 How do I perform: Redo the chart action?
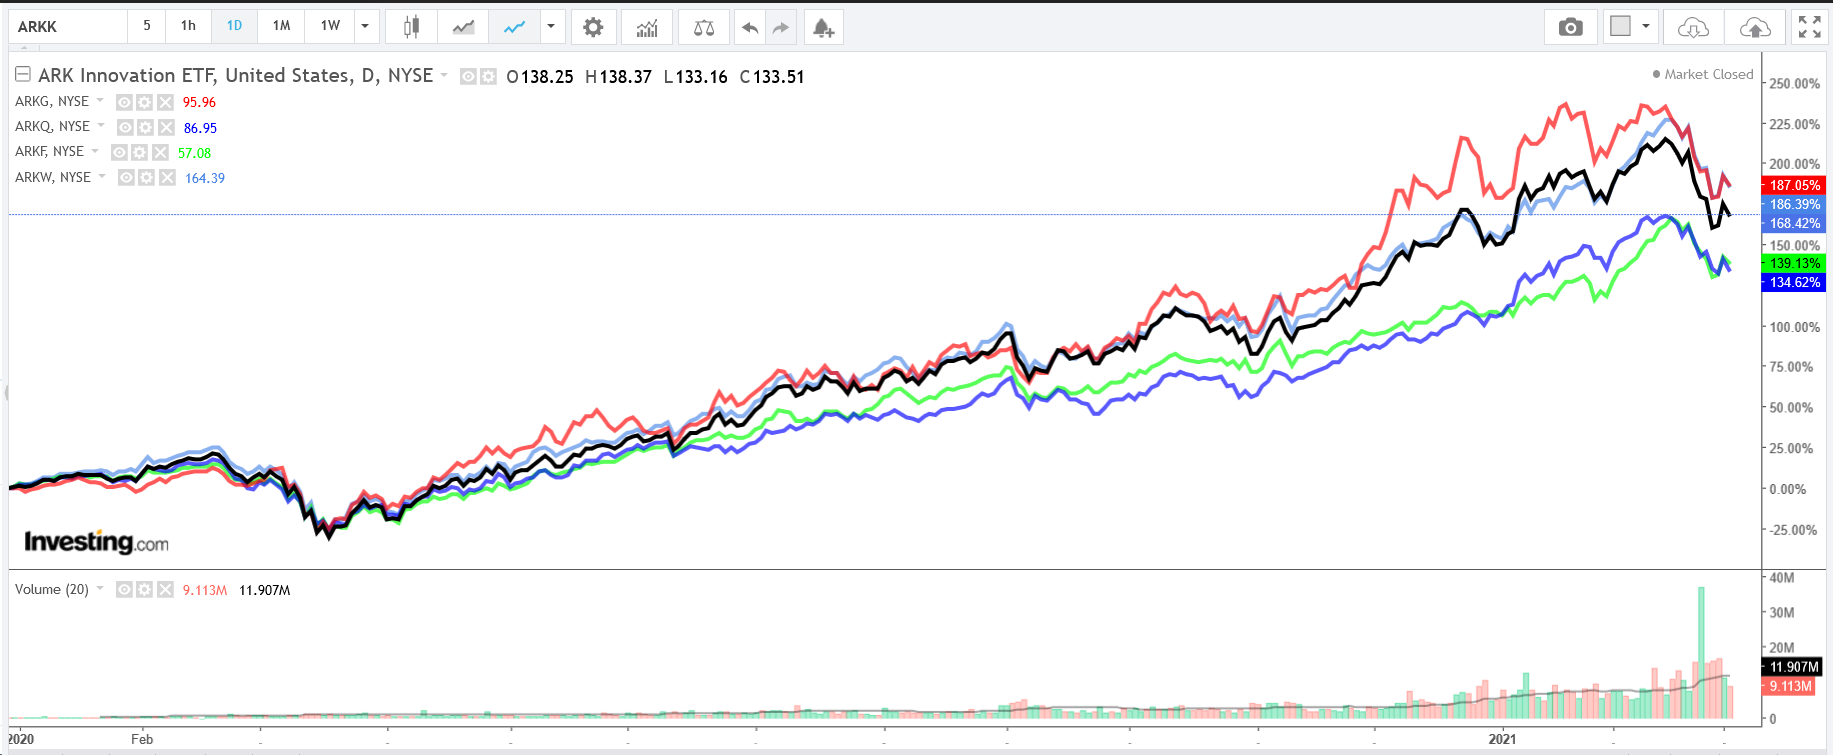click(781, 27)
